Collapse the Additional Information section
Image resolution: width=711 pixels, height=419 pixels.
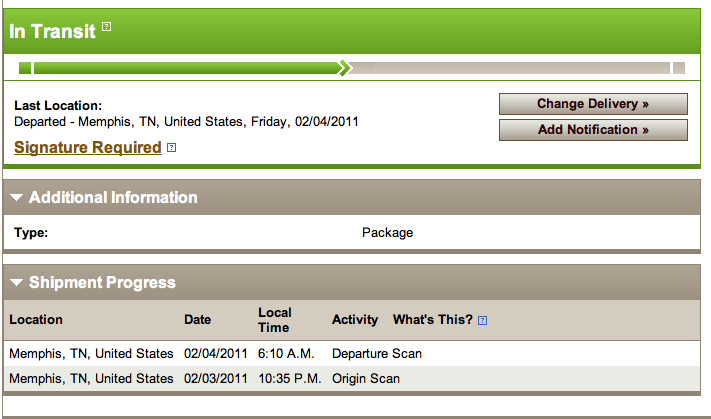point(16,198)
